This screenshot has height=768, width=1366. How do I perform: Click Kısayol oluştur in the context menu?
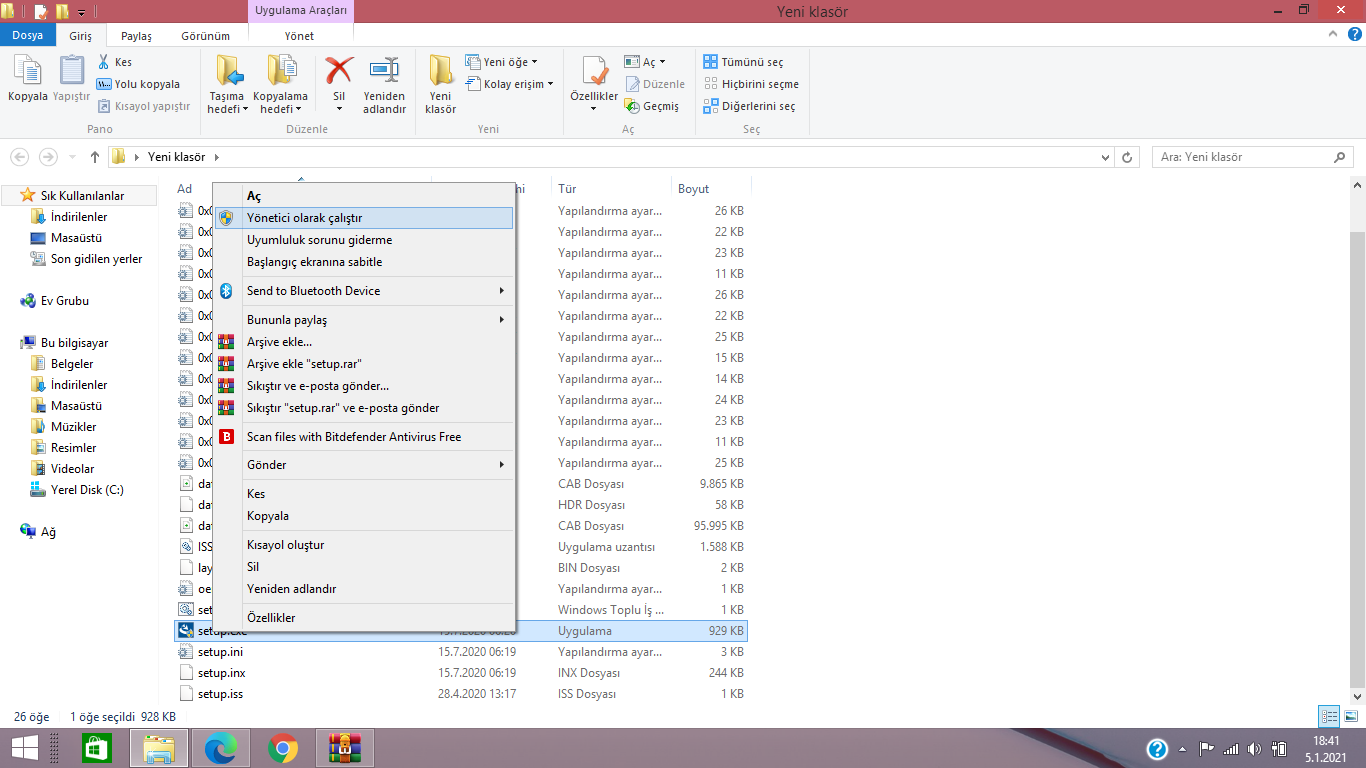tap(364, 545)
